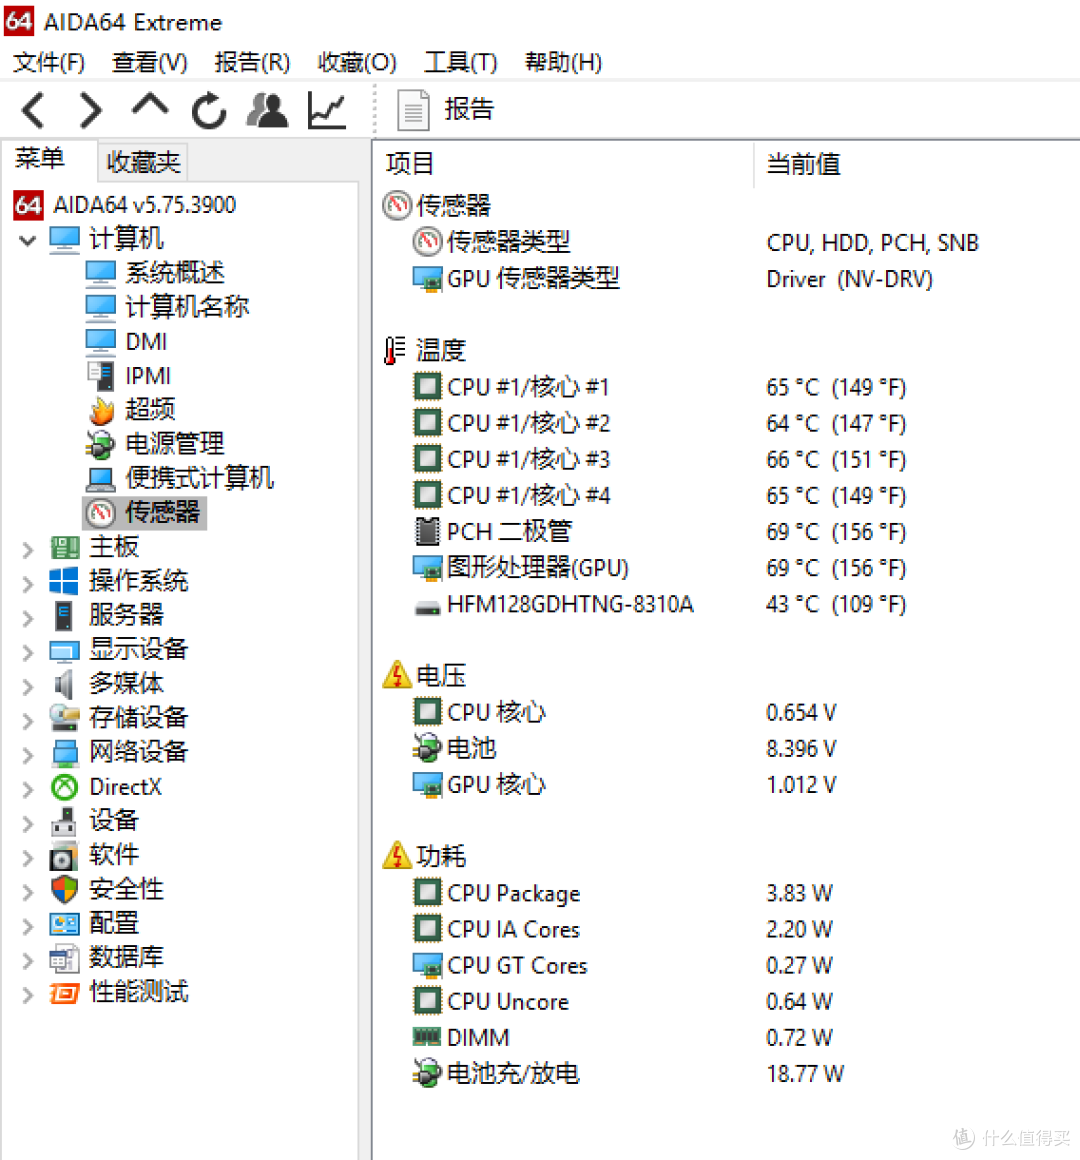Viewport: 1080px width, 1160px height.
Task: Click the 超频 flame icon
Action: (x=101, y=410)
